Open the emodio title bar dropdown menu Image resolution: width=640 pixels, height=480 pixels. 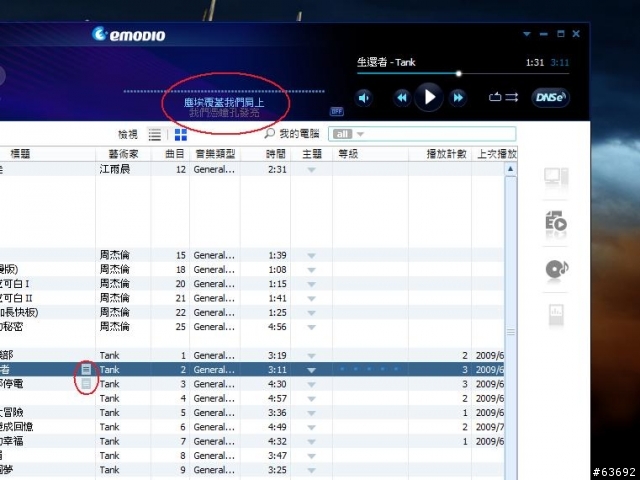[527, 34]
